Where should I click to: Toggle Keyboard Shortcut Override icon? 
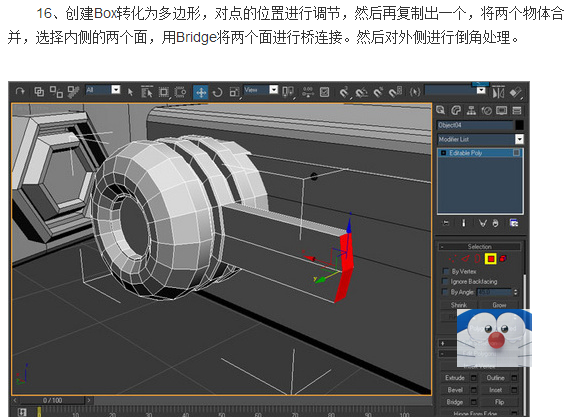point(324,92)
